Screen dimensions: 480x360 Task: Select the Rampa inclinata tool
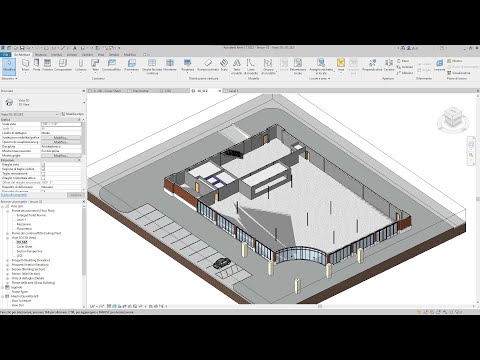coord(208,65)
